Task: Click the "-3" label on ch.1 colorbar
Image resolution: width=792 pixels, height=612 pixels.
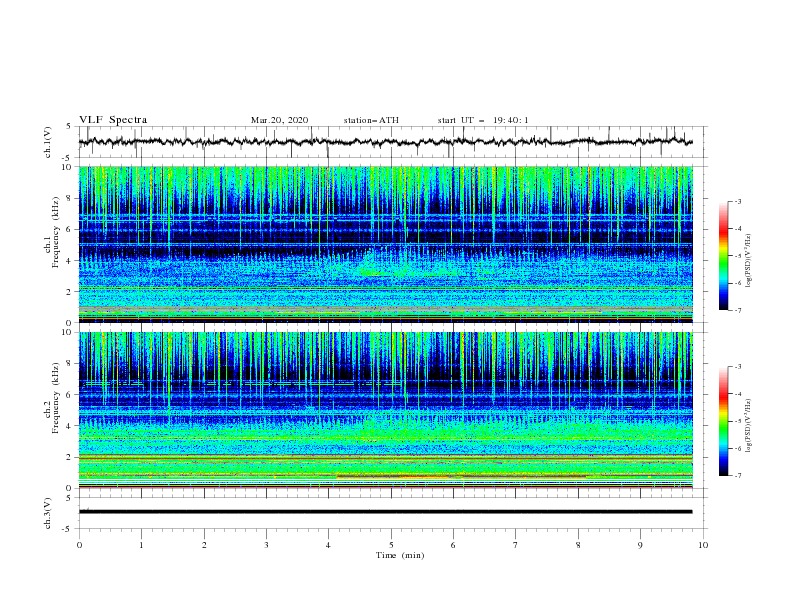Action: (x=738, y=201)
